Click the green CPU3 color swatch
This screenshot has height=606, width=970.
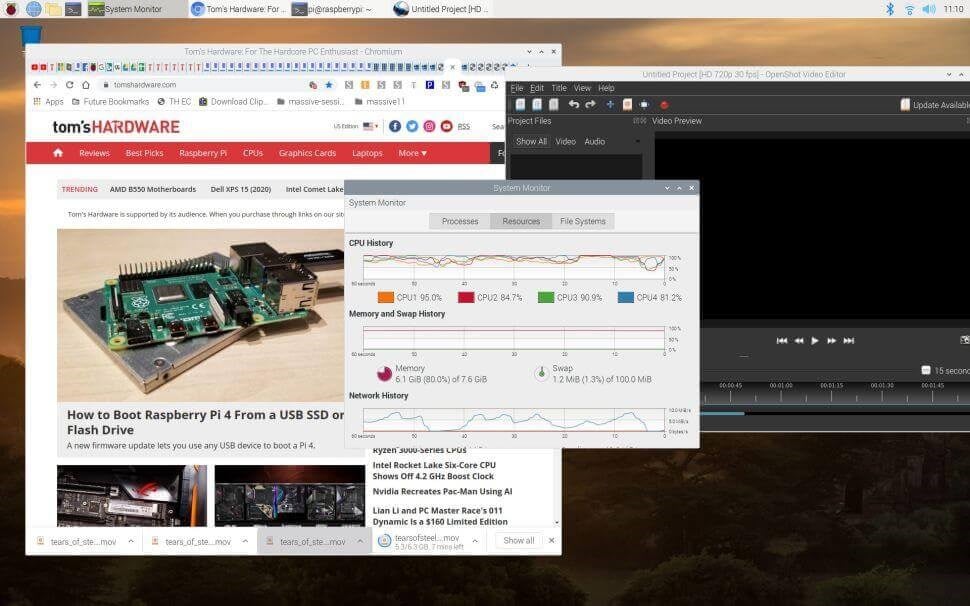[546, 297]
